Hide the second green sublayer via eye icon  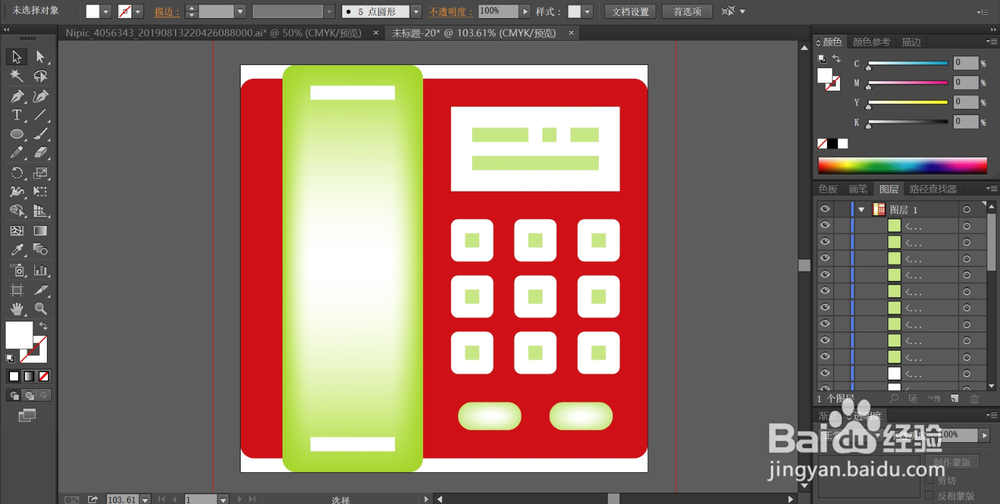[825, 242]
